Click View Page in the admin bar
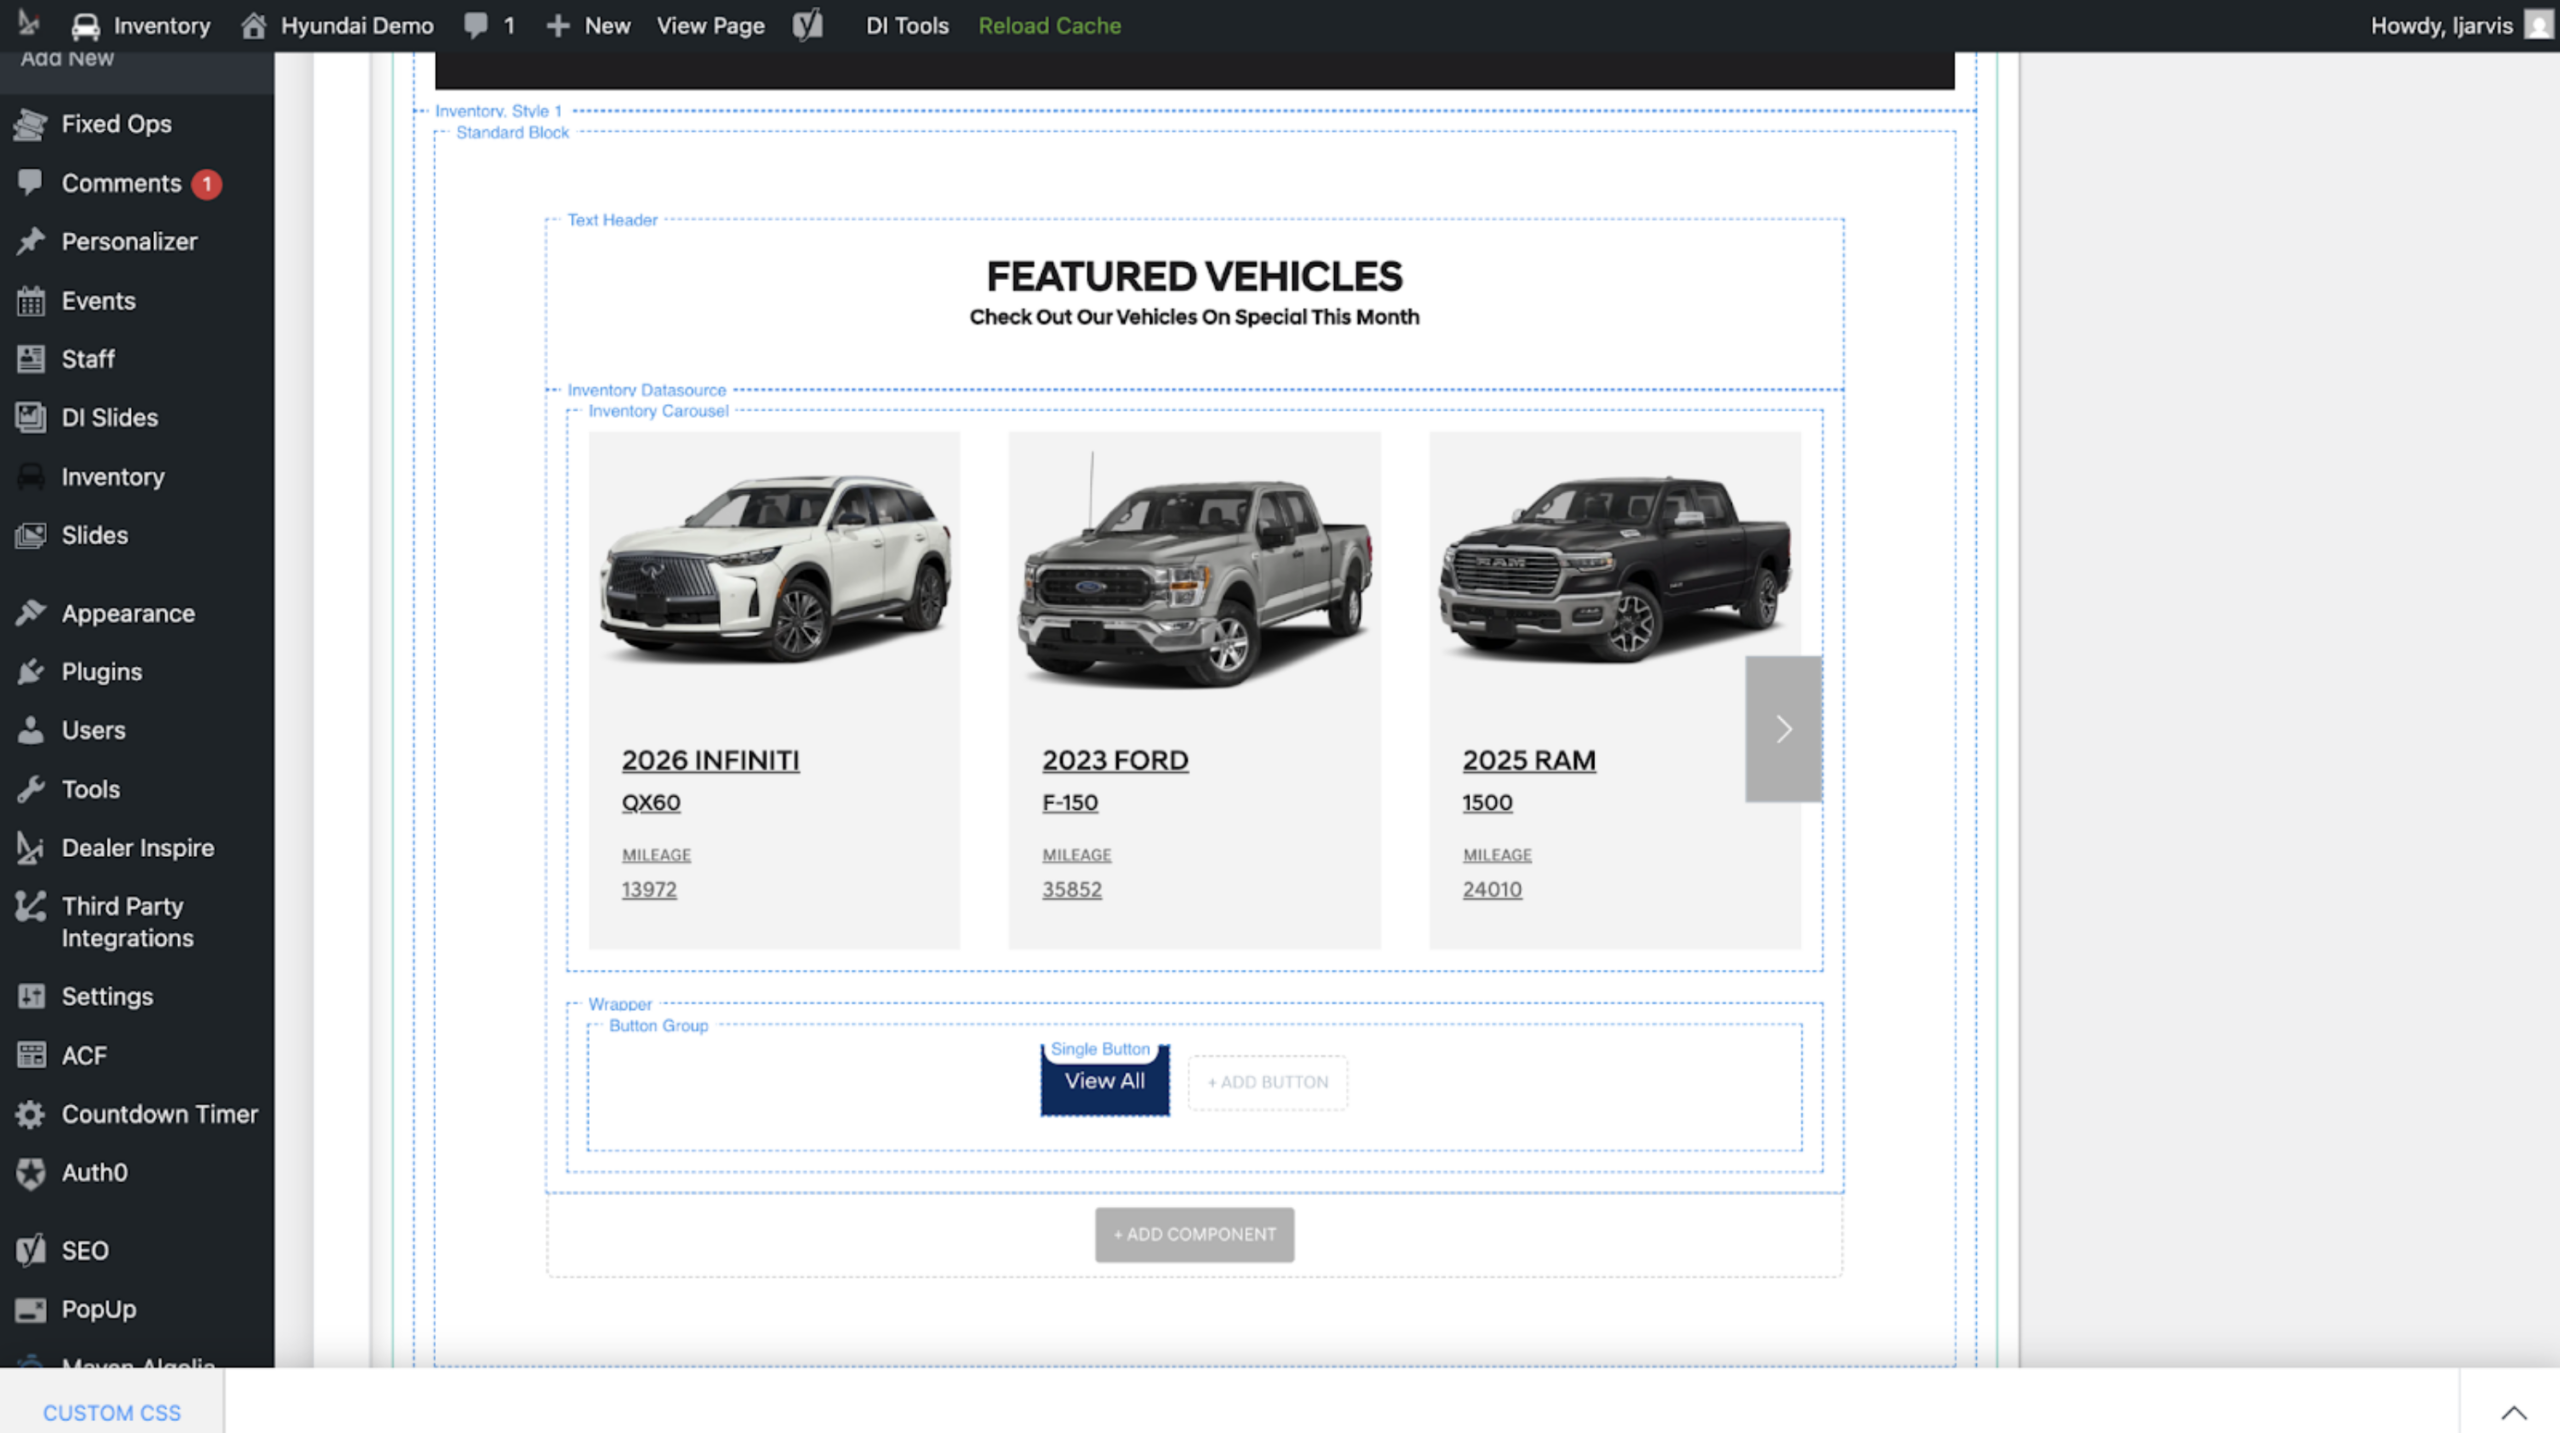 (710, 25)
